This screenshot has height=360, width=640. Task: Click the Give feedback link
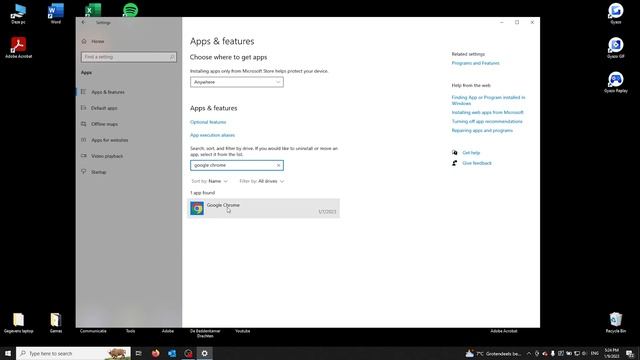(x=477, y=163)
